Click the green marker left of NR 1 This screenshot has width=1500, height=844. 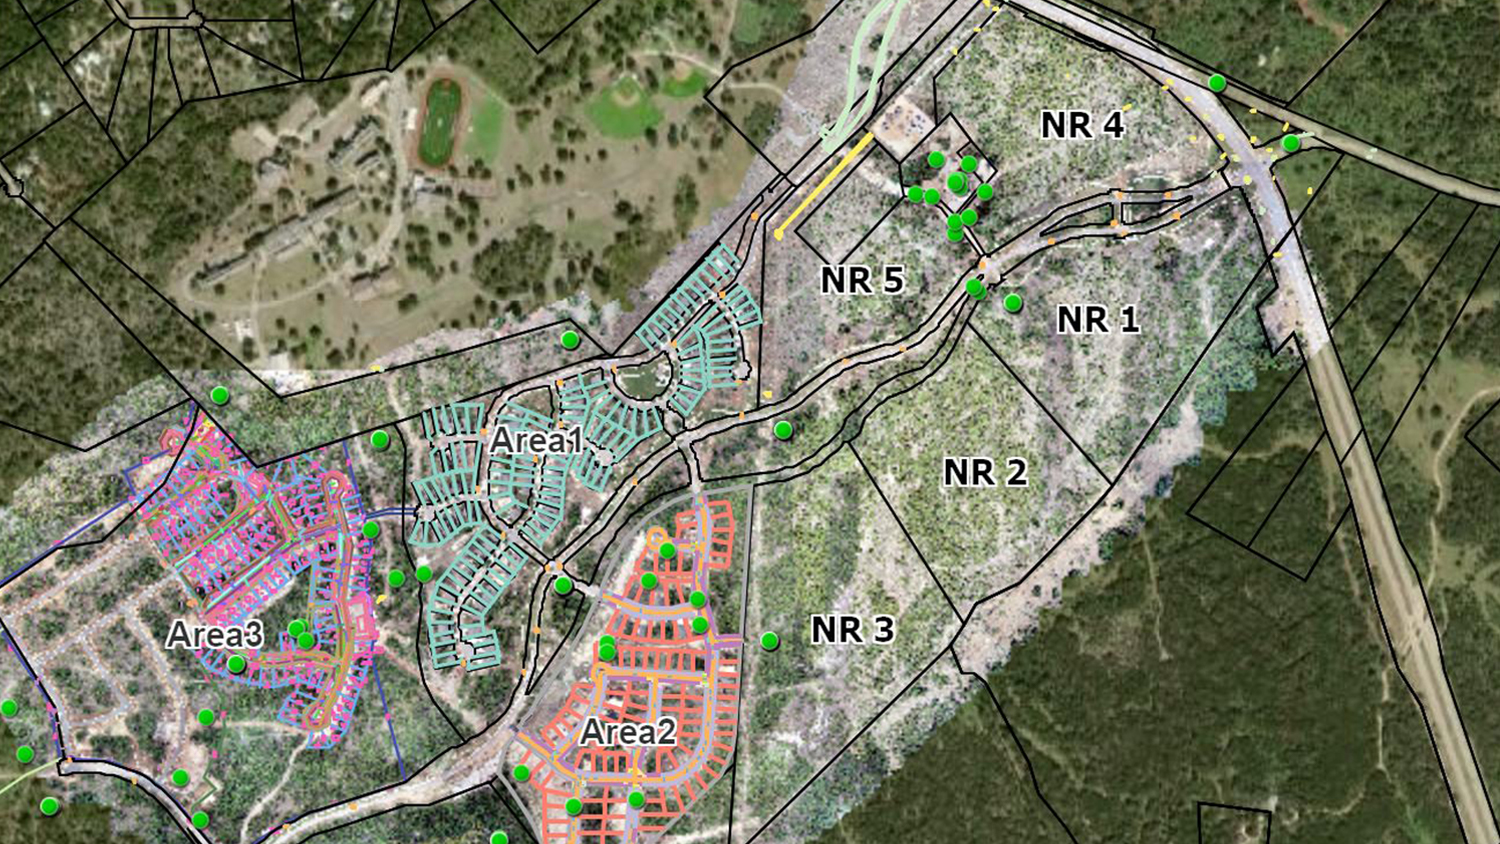point(1013,302)
